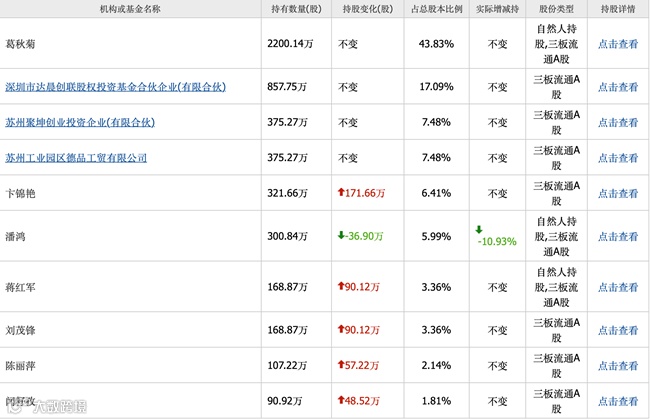
Task: Click 7.48% in the 苏州工业园区德晶工贸 row
Action: (x=437, y=158)
